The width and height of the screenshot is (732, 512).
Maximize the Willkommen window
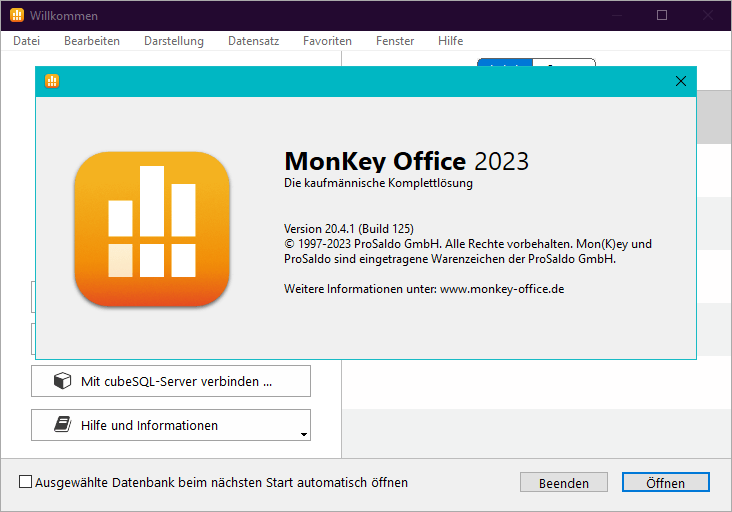pos(662,15)
